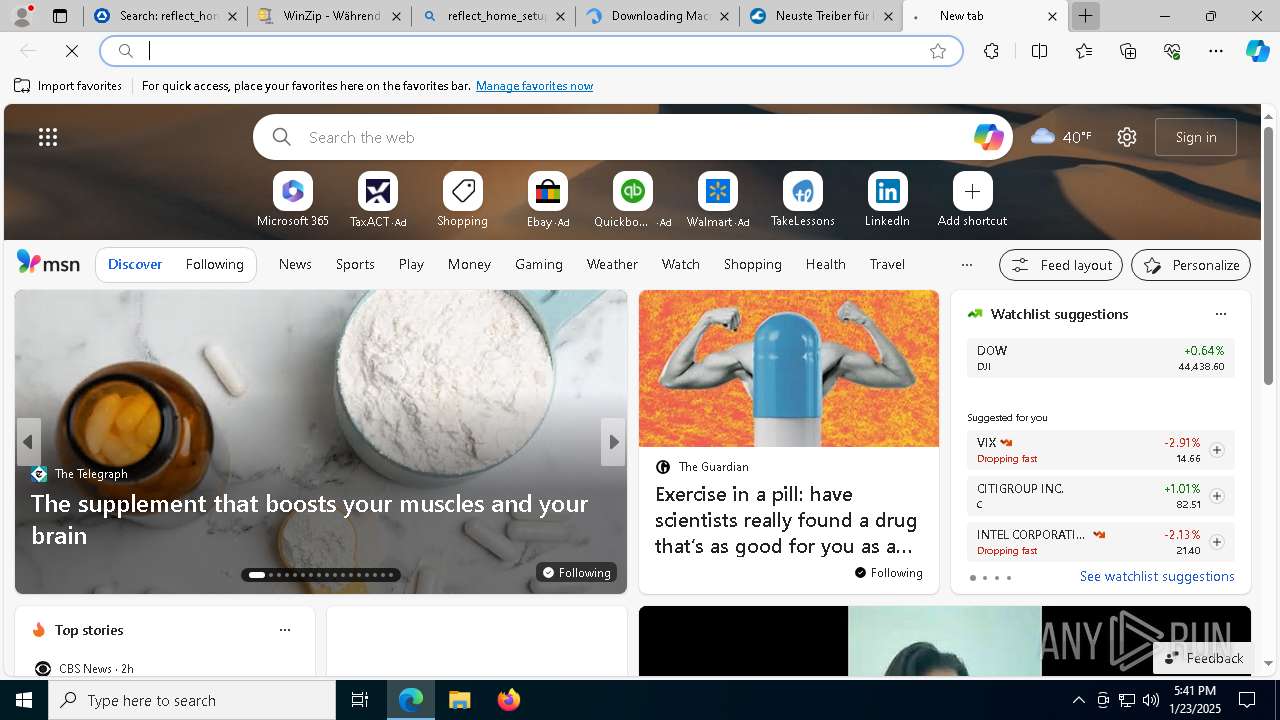This screenshot has height=720, width=1280.
Task: Click Import favorites button
Action: point(68,86)
